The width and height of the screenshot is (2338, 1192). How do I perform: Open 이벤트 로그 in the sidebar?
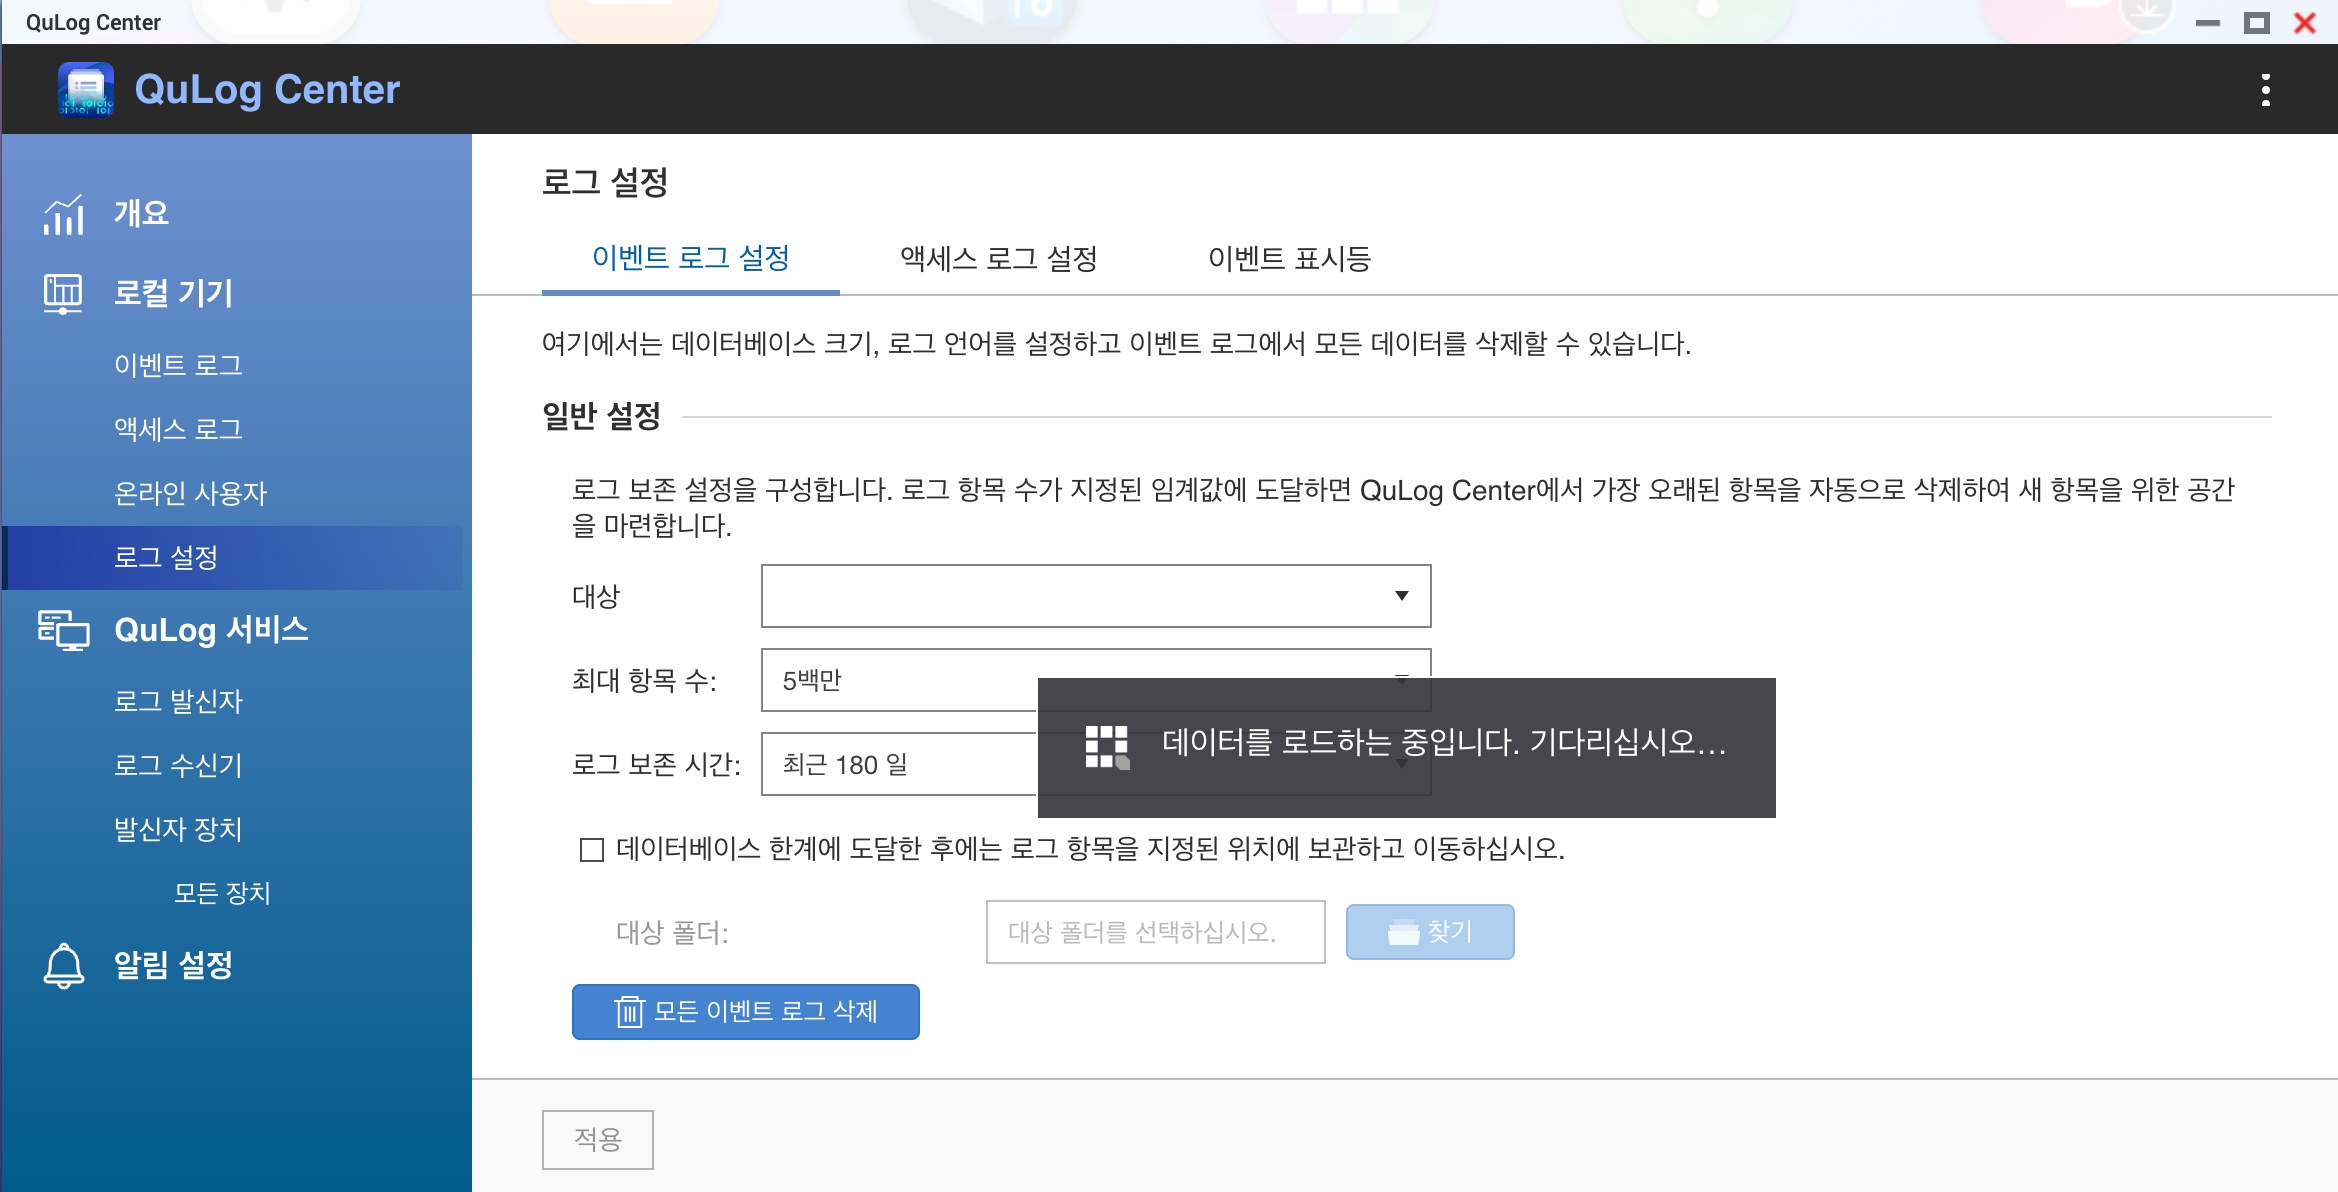[178, 365]
